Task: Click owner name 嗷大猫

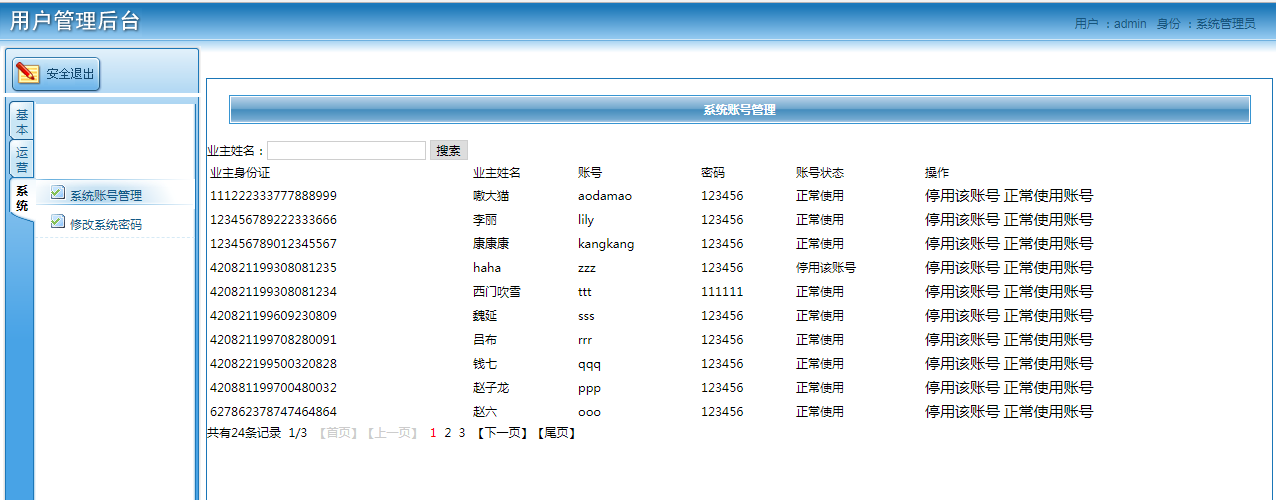Action: coord(491,195)
